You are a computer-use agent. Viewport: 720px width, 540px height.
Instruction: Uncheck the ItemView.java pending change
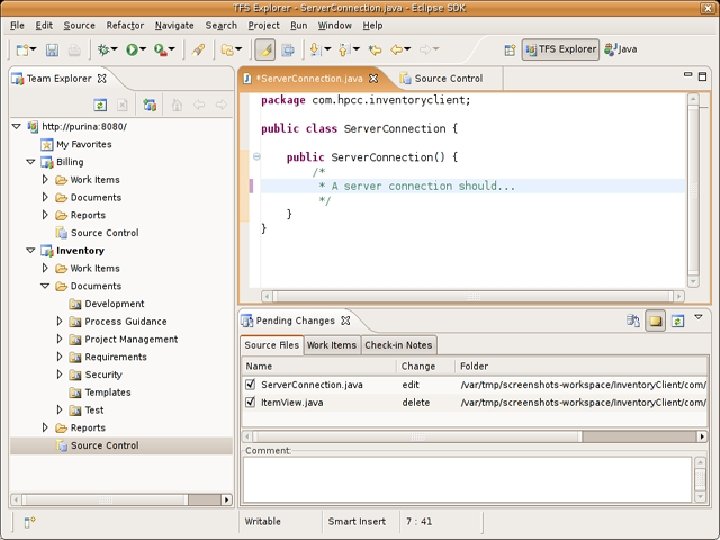pos(250,402)
